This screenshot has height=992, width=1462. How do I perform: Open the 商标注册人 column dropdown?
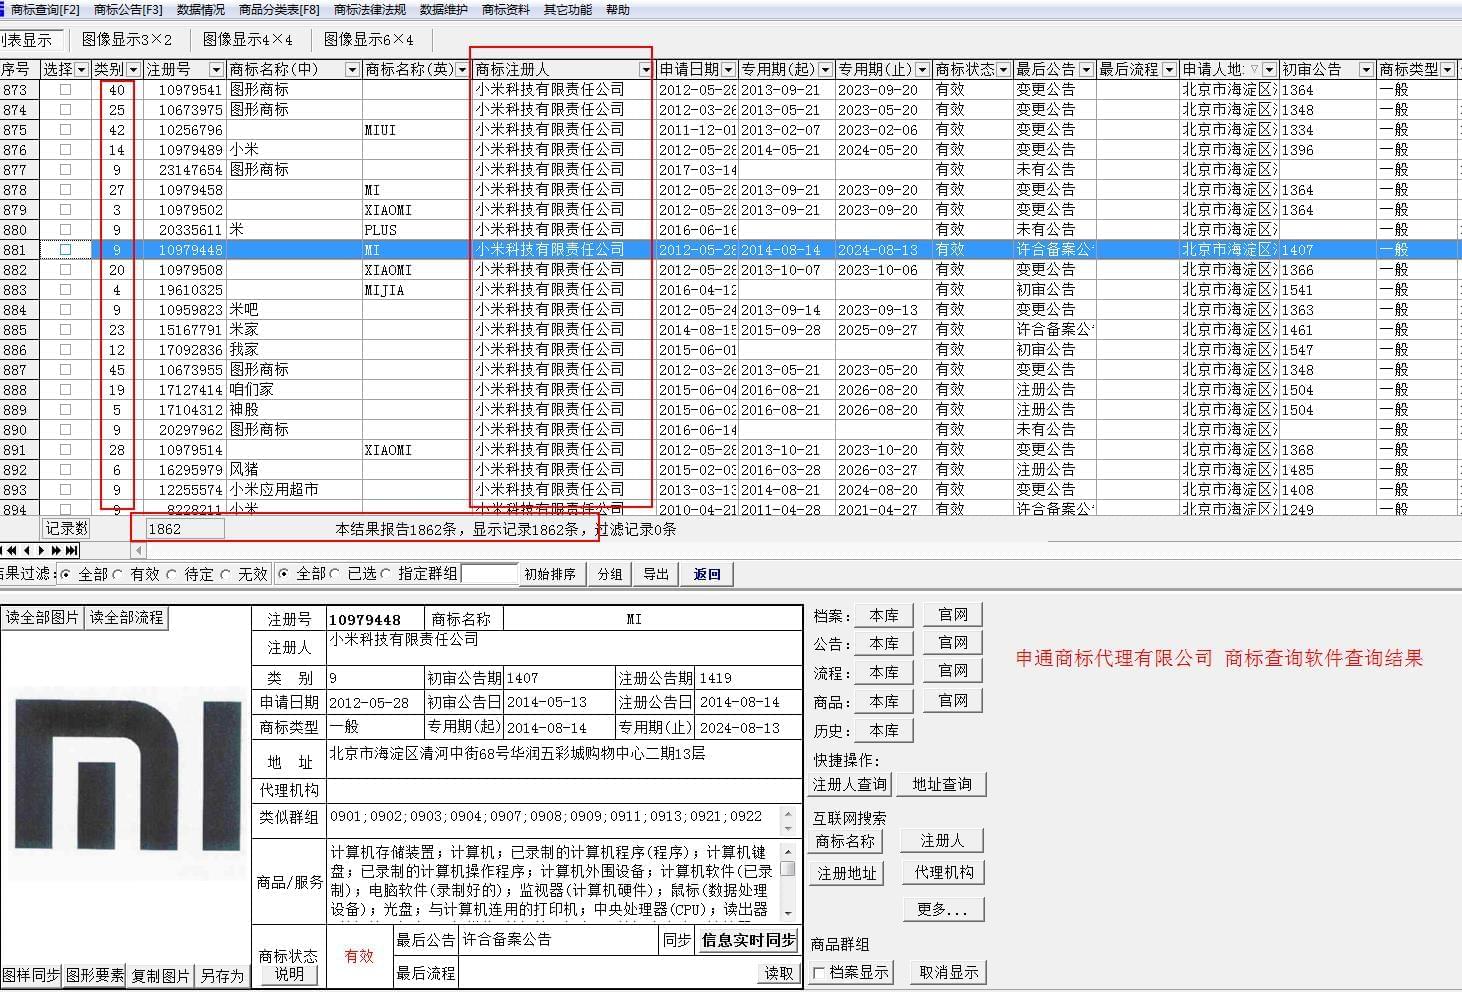(646, 69)
